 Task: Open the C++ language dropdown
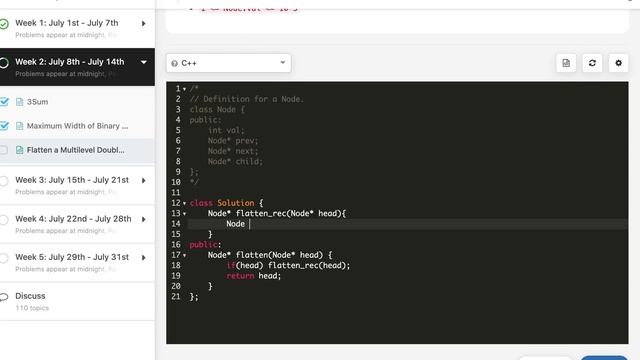click(x=229, y=63)
